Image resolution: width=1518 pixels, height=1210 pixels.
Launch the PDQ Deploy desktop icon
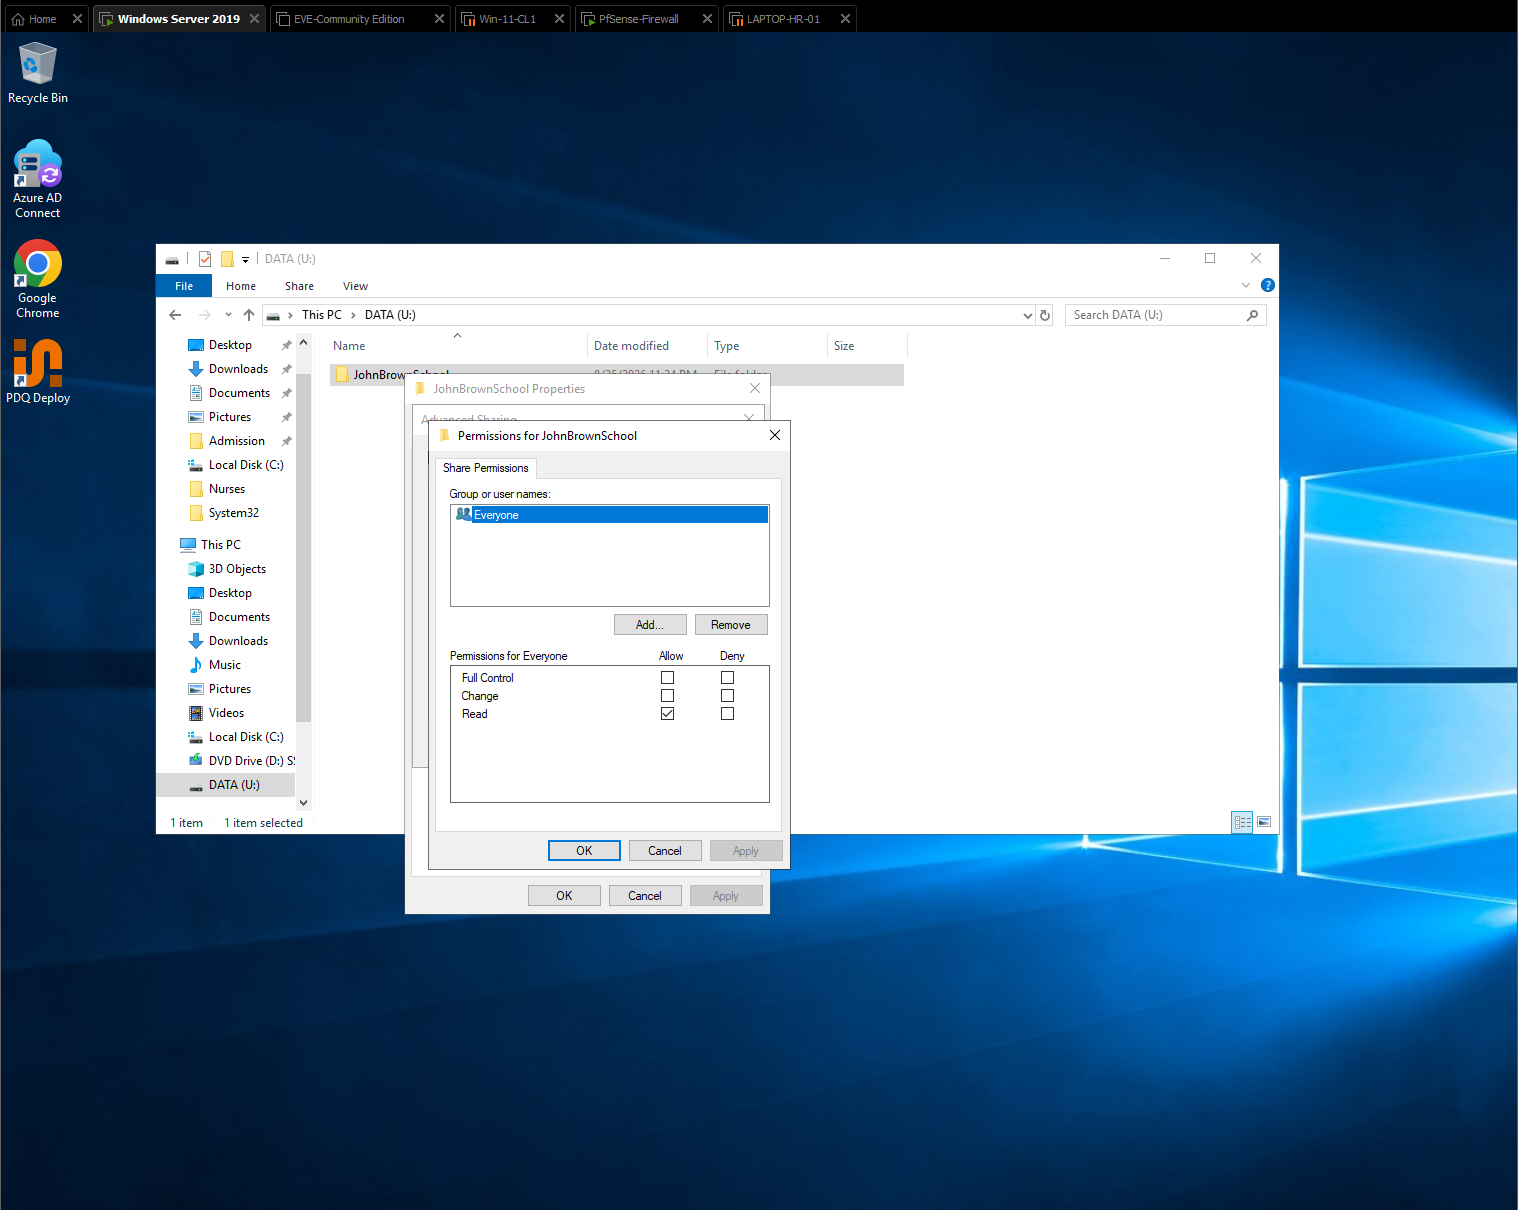point(38,372)
